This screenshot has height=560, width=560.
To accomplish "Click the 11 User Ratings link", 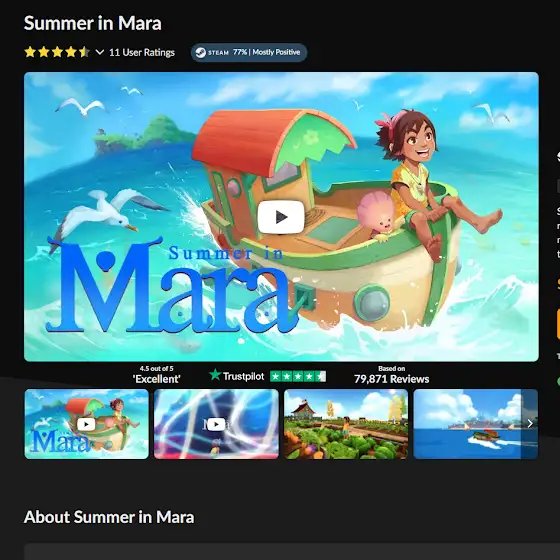I will click(x=142, y=52).
